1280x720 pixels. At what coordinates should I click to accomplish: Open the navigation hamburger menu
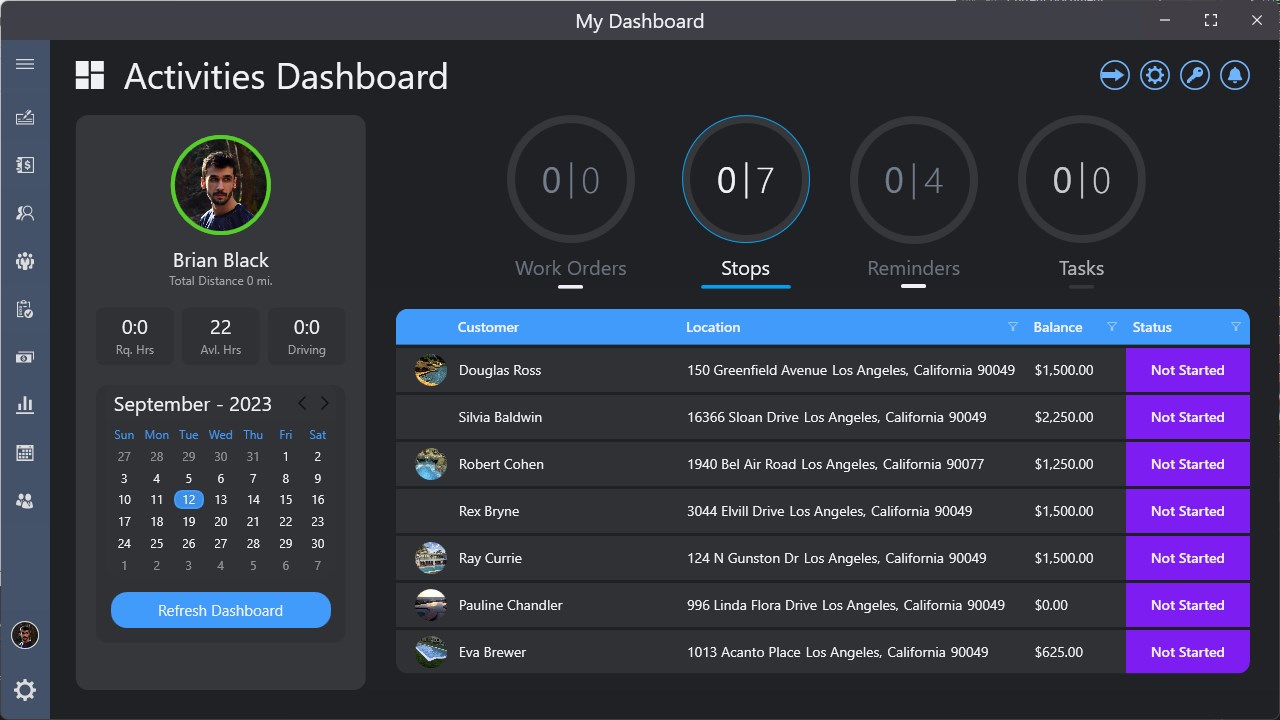(x=25, y=63)
